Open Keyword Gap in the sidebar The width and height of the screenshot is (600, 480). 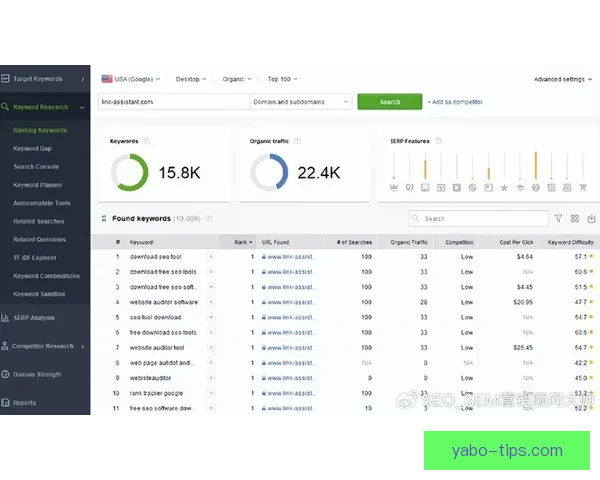click(x=31, y=148)
